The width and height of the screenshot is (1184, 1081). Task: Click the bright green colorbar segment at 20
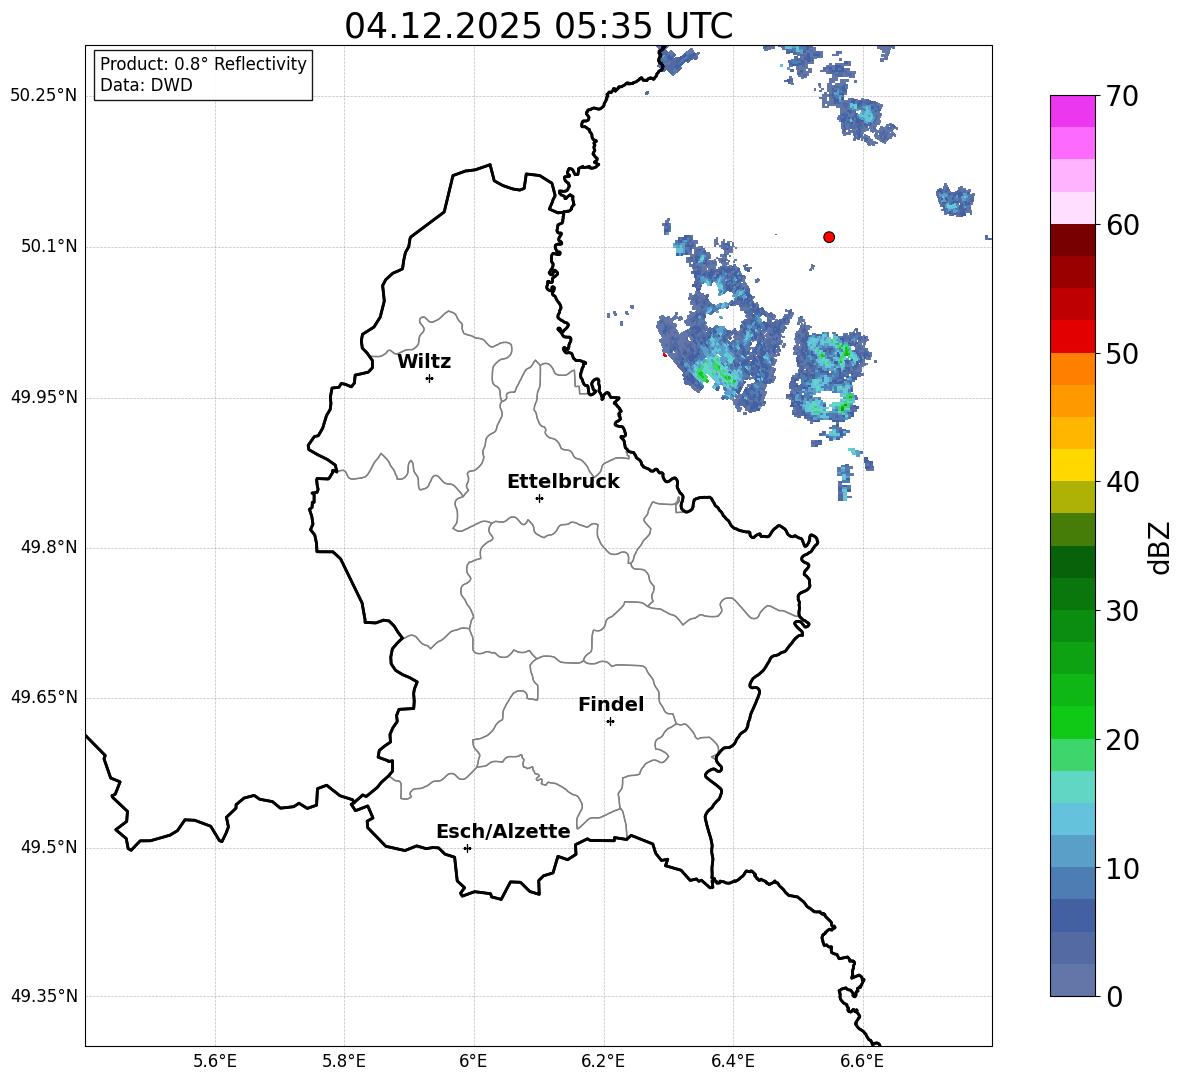pyautogui.click(x=1073, y=722)
